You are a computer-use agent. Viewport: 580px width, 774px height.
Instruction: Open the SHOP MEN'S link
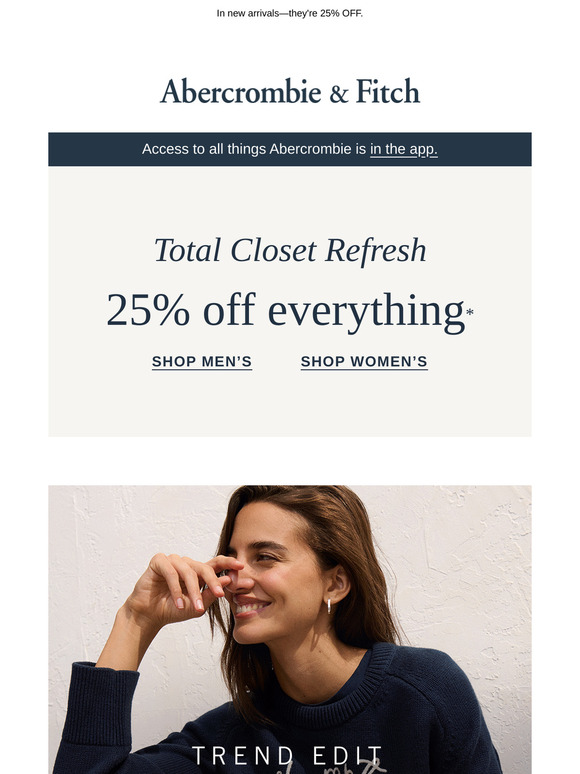(202, 362)
